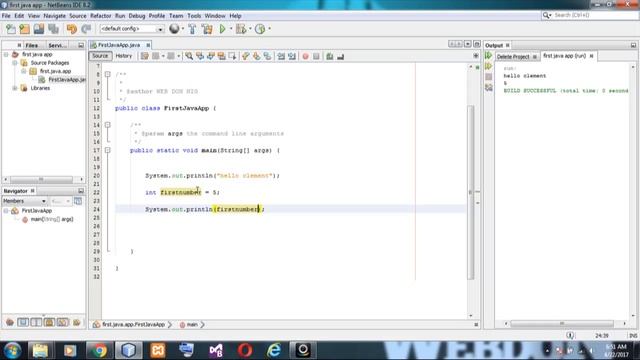640x360 pixels.
Task: Click the Shift Line Right icon
Action: pyautogui.click(x=291, y=56)
